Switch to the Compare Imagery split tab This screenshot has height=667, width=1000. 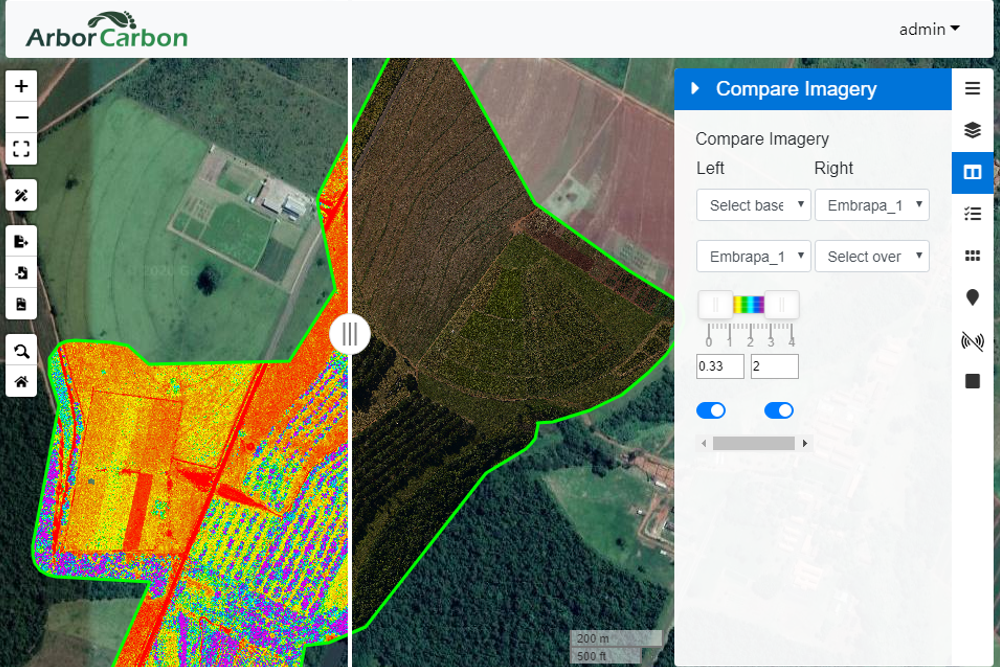tap(972, 172)
